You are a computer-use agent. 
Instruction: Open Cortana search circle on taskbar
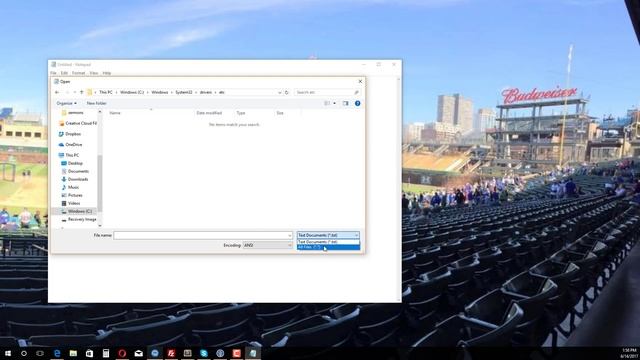24,353
